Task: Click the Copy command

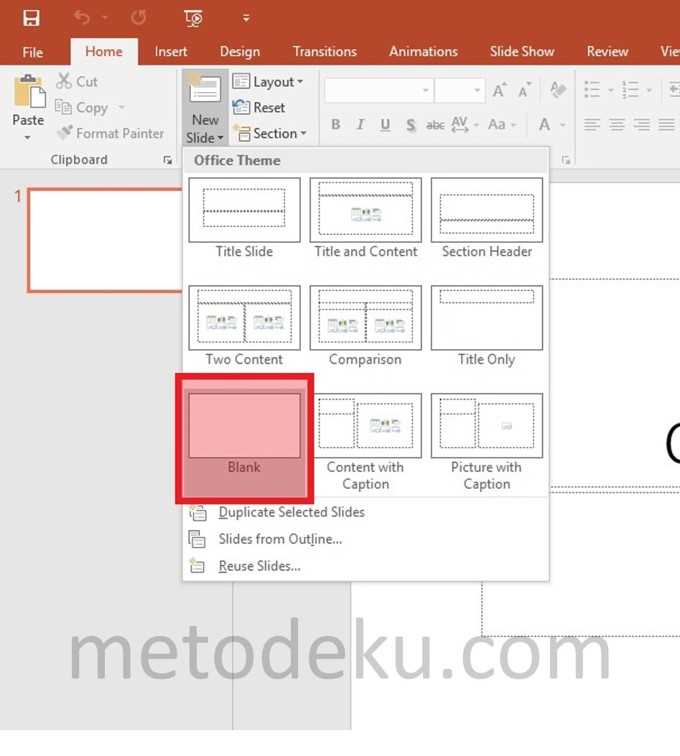Action: (x=82, y=108)
